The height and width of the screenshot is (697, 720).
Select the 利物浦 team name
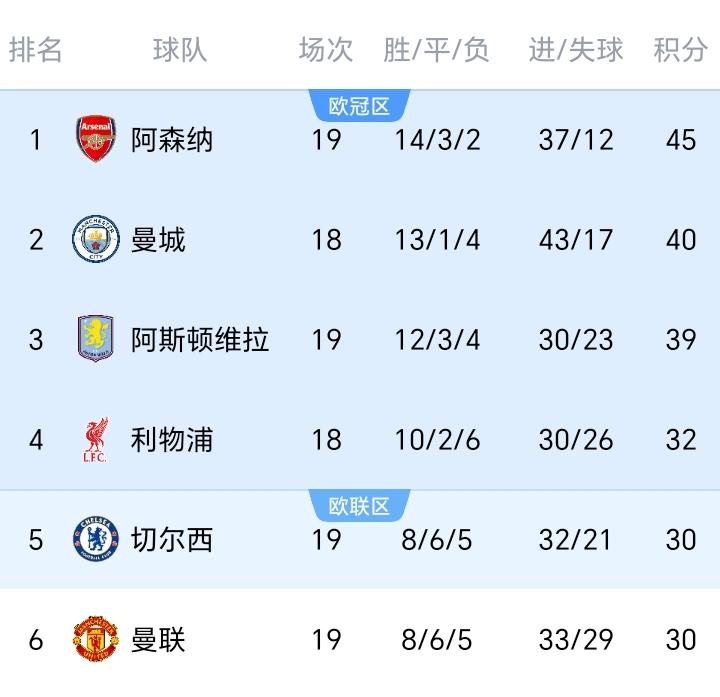[x=172, y=439]
